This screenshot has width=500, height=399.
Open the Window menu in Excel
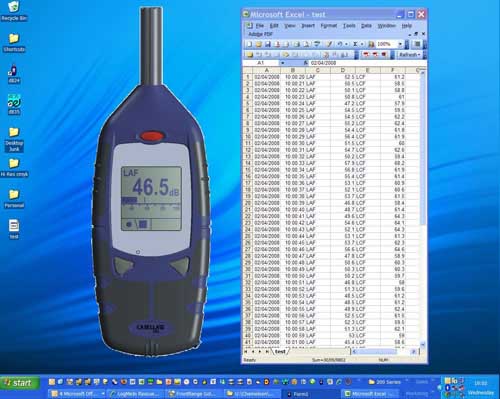(x=387, y=26)
